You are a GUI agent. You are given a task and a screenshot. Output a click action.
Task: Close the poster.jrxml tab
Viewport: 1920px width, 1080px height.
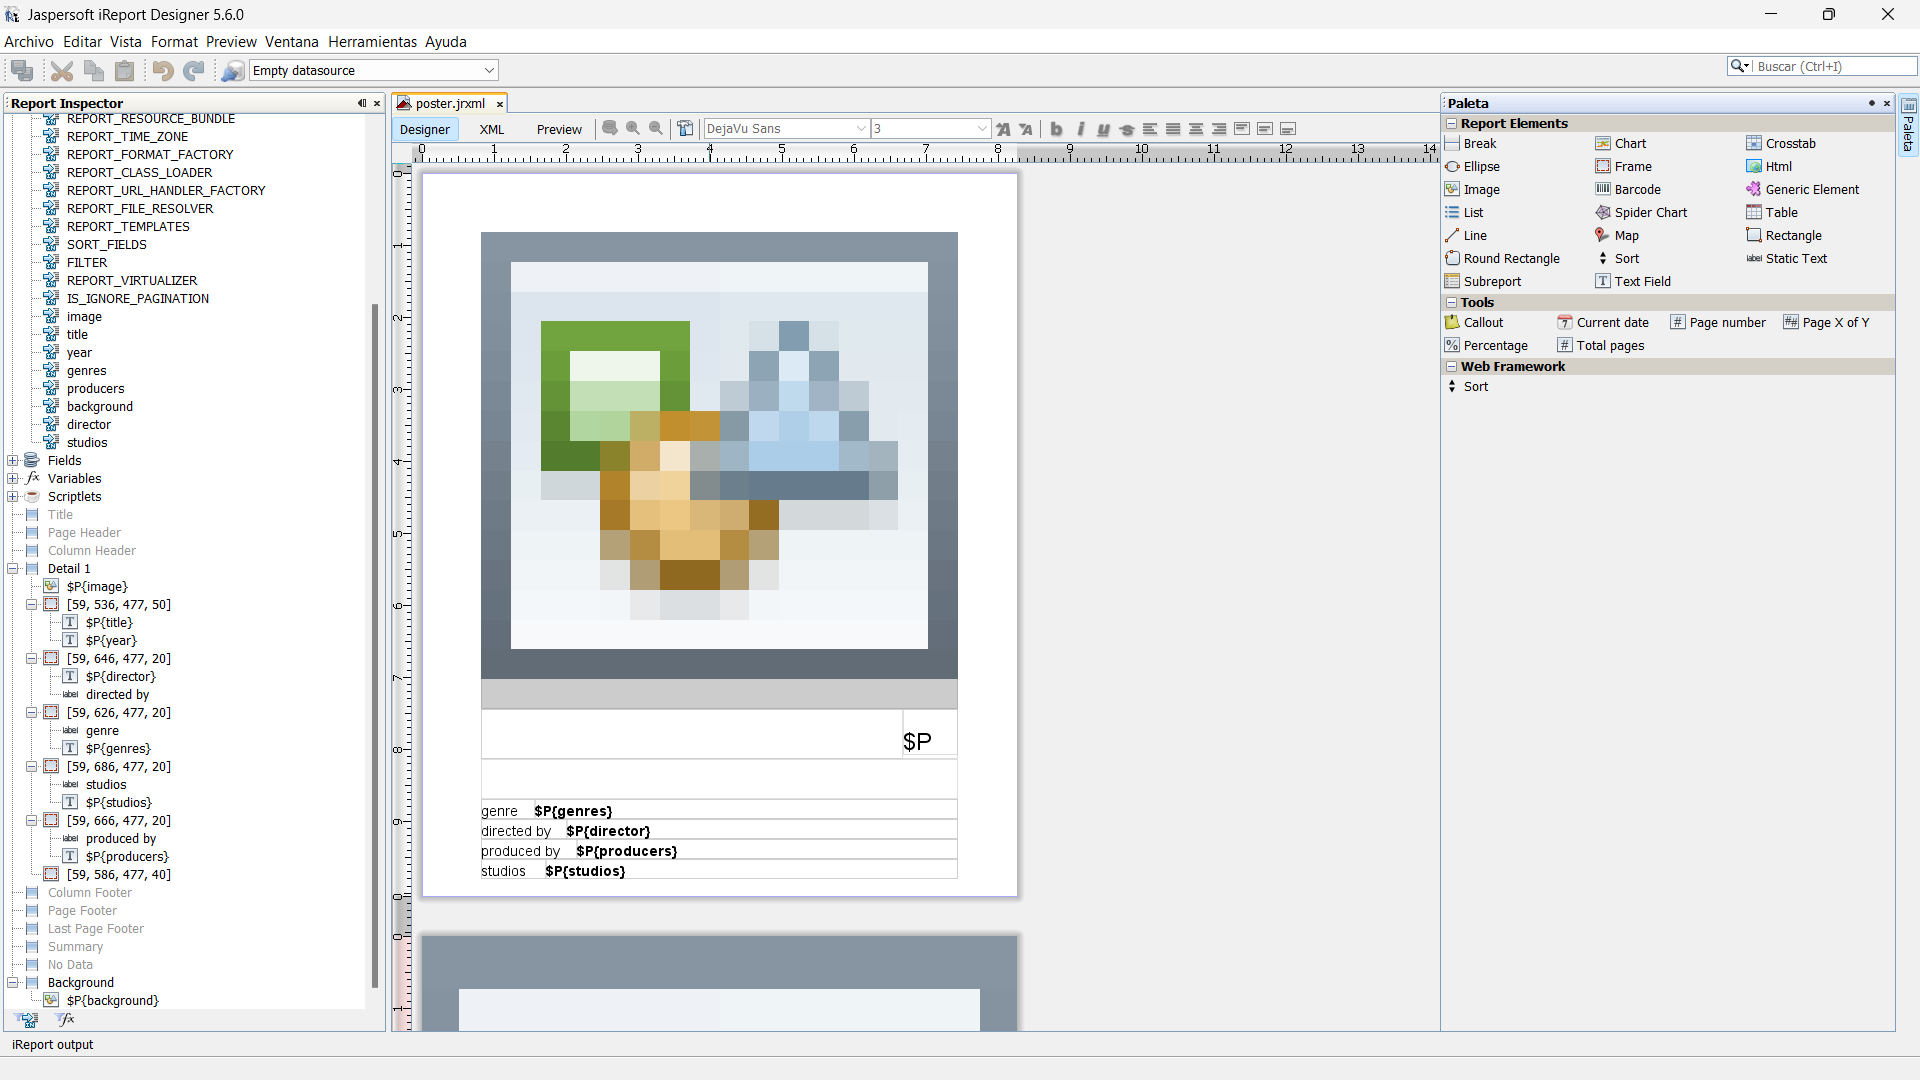click(500, 104)
